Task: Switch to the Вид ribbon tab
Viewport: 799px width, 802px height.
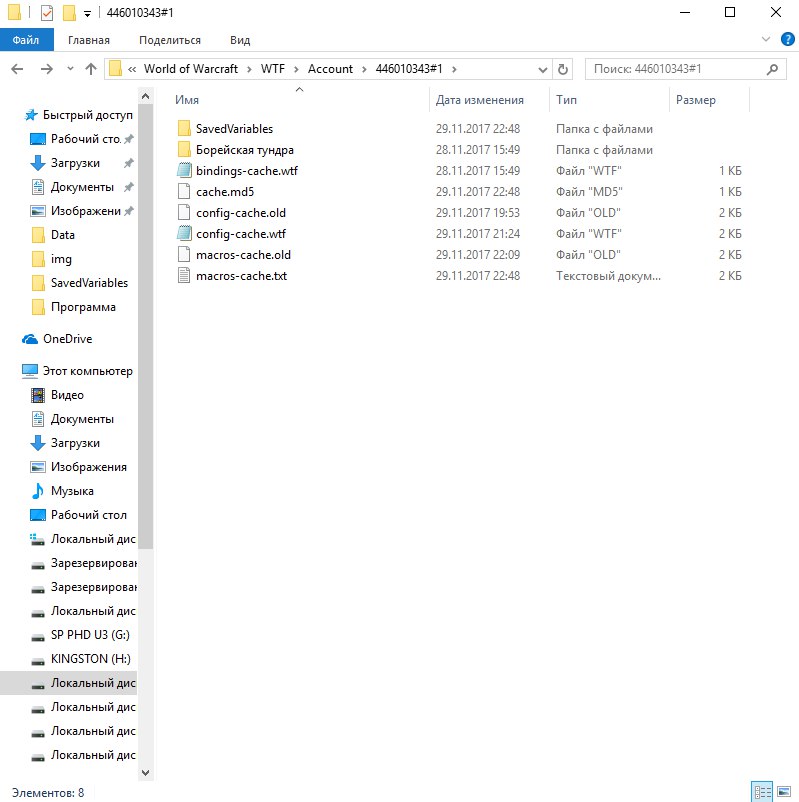Action: pyautogui.click(x=240, y=40)
